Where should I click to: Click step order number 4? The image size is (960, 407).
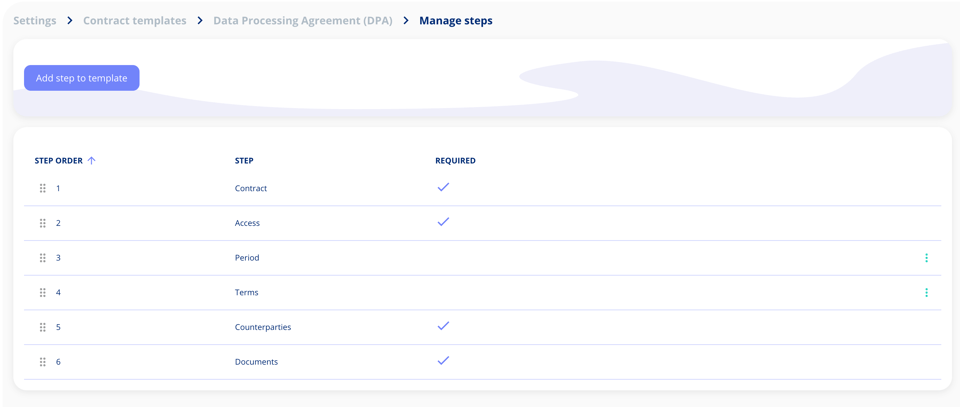pos(58,293)
